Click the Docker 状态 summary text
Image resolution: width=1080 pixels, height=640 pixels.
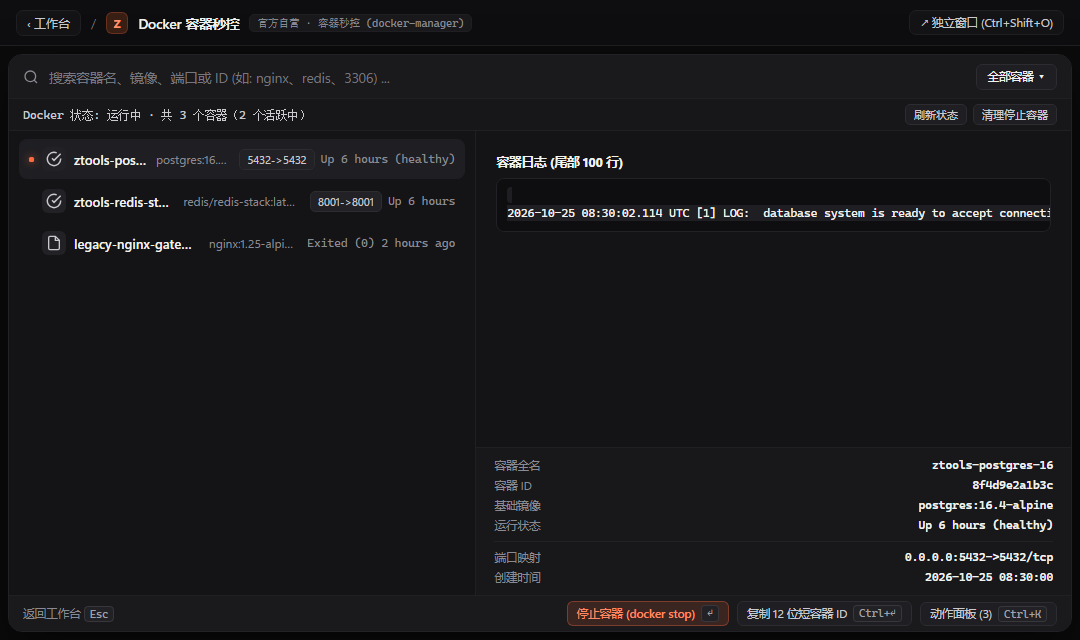(165, 115)
